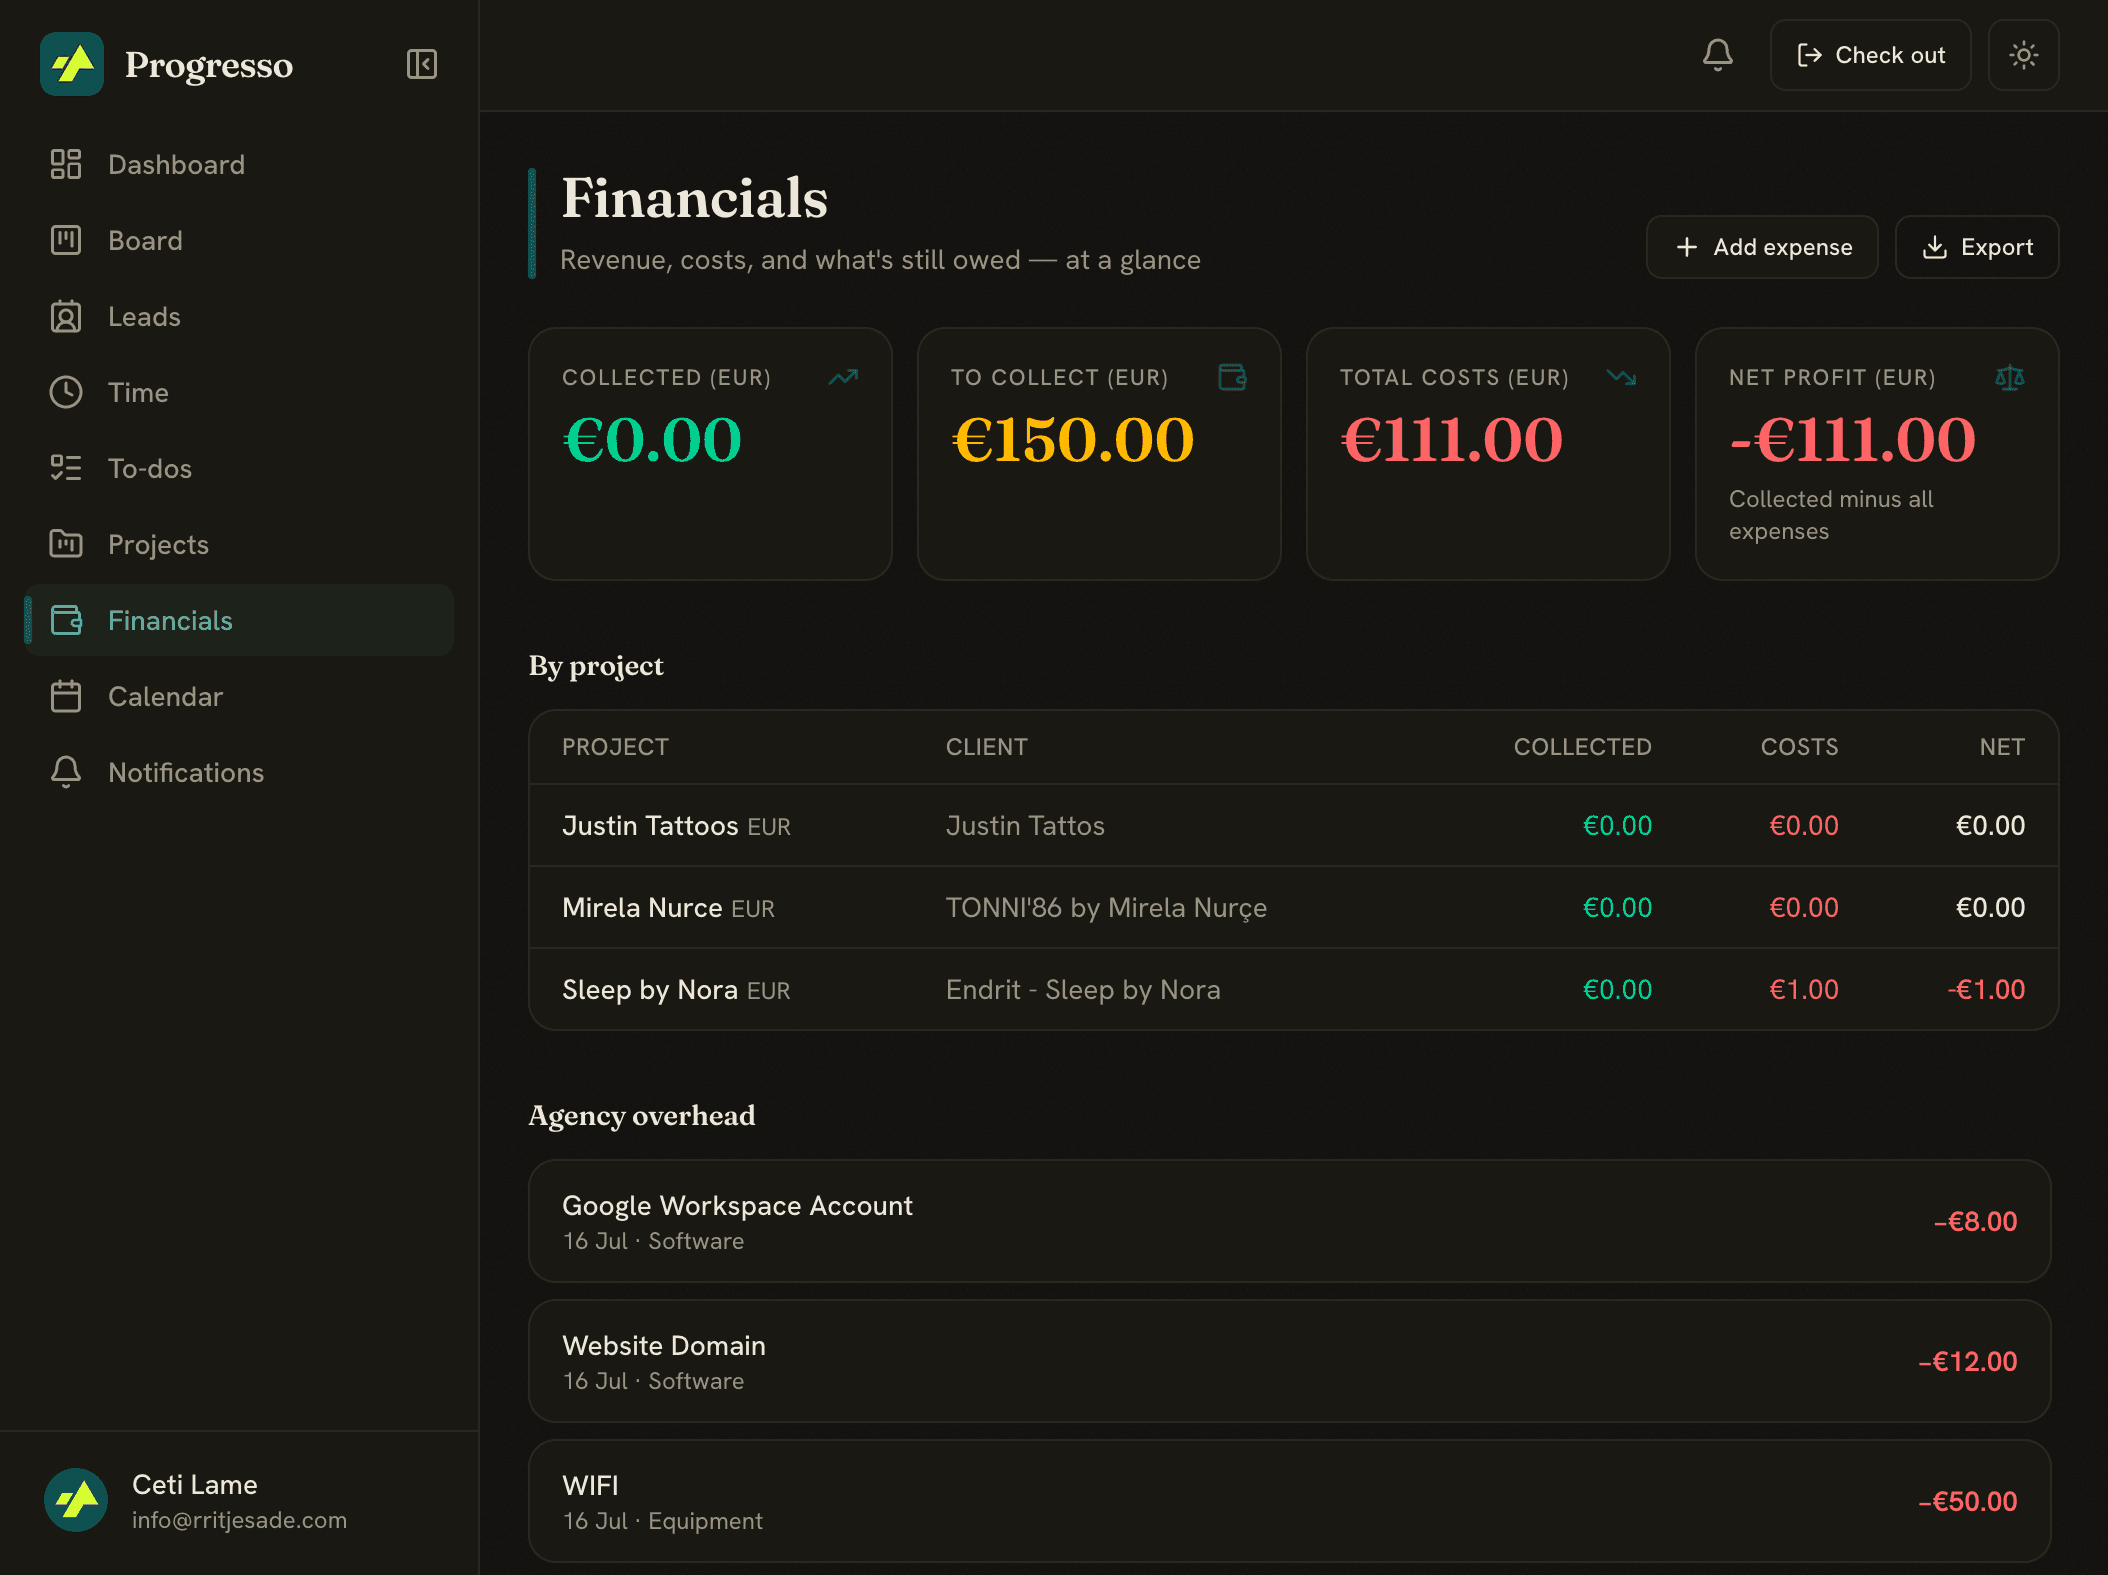Click the To-dos checklist icon
Screen dimensions: 2108x1575
pyautogui.click(x=66, y=468)
